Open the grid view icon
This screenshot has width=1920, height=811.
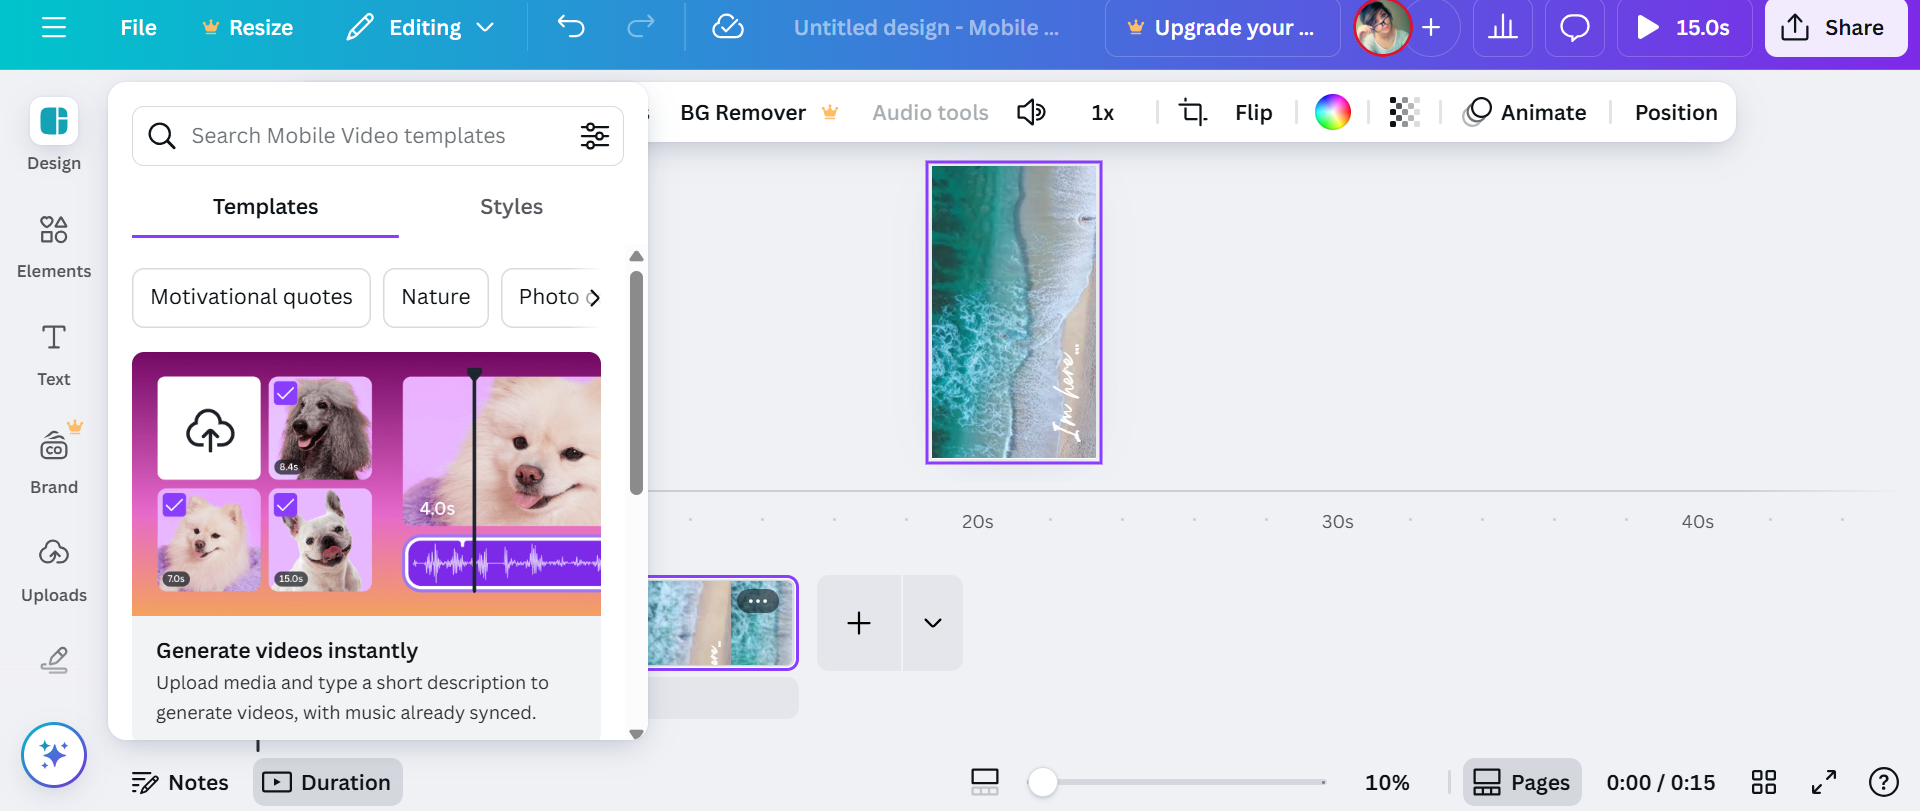tap(1764, 782)
